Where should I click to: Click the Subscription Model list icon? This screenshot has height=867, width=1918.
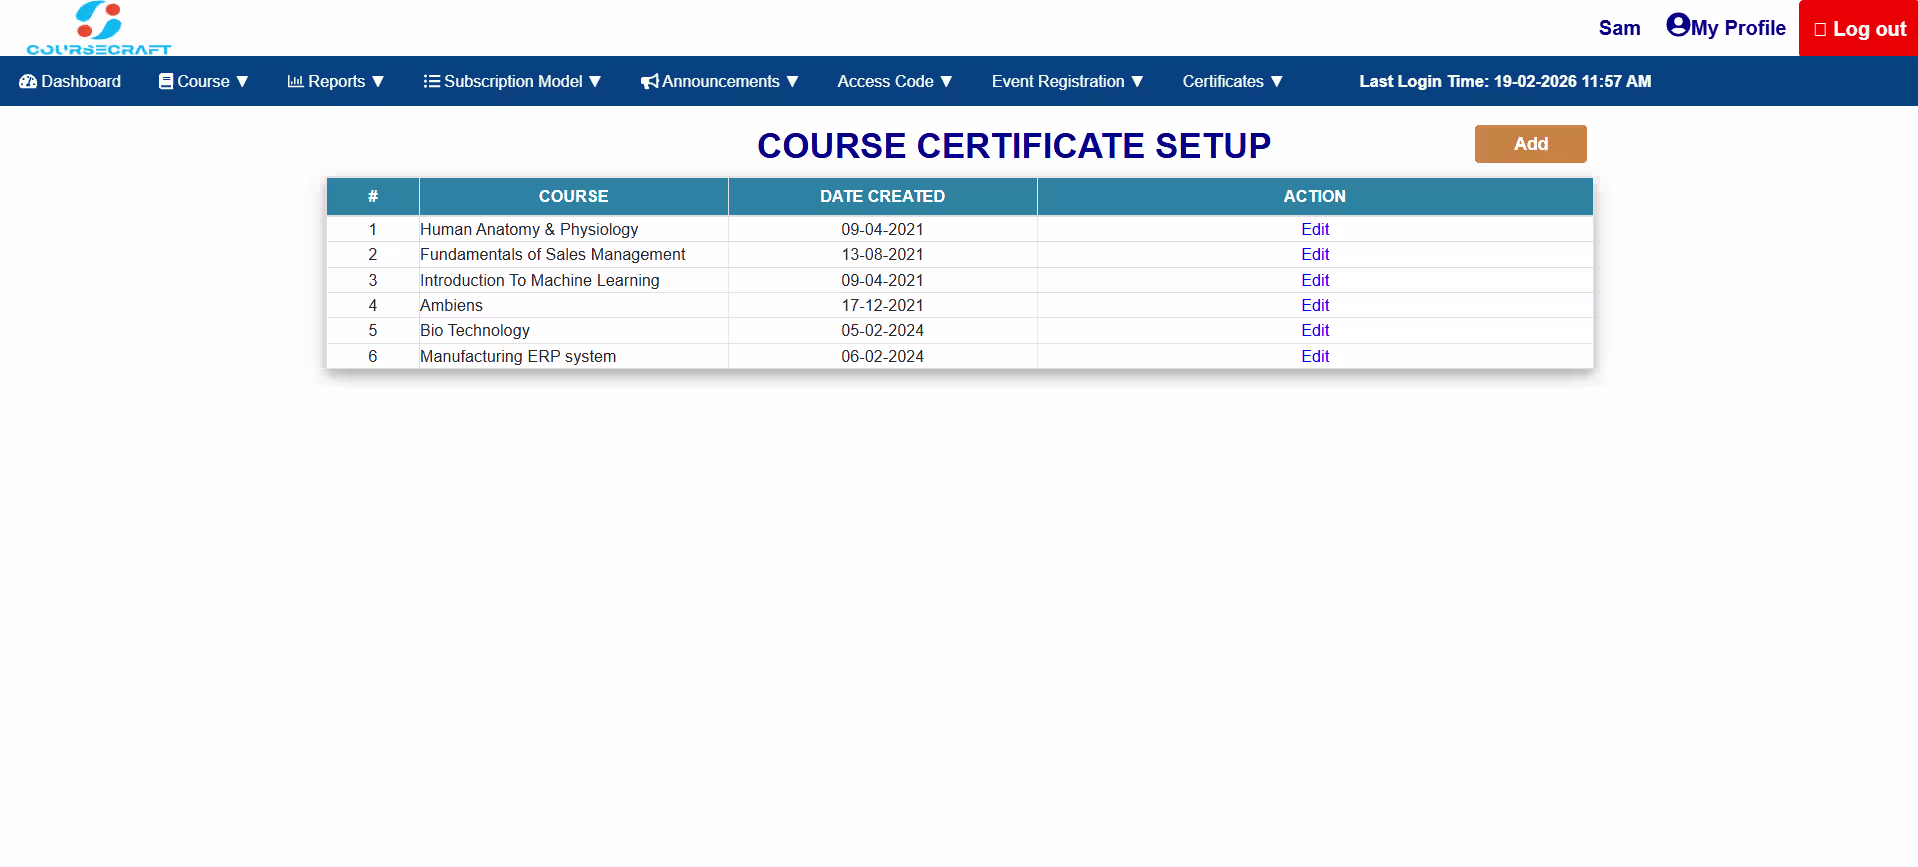coord(432,82)
